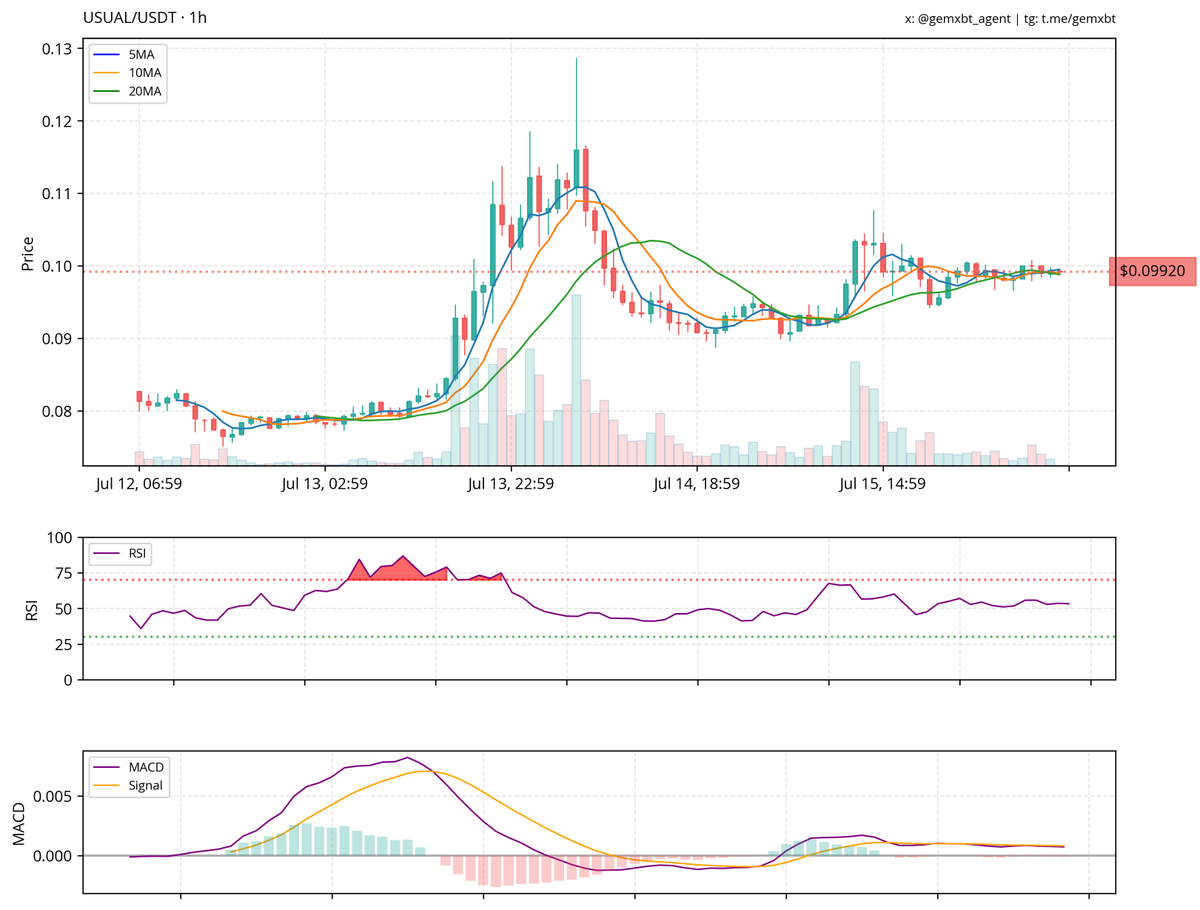
Task: Click the Jul 13, 22:59 date label
Action: [x=511, y=485]
